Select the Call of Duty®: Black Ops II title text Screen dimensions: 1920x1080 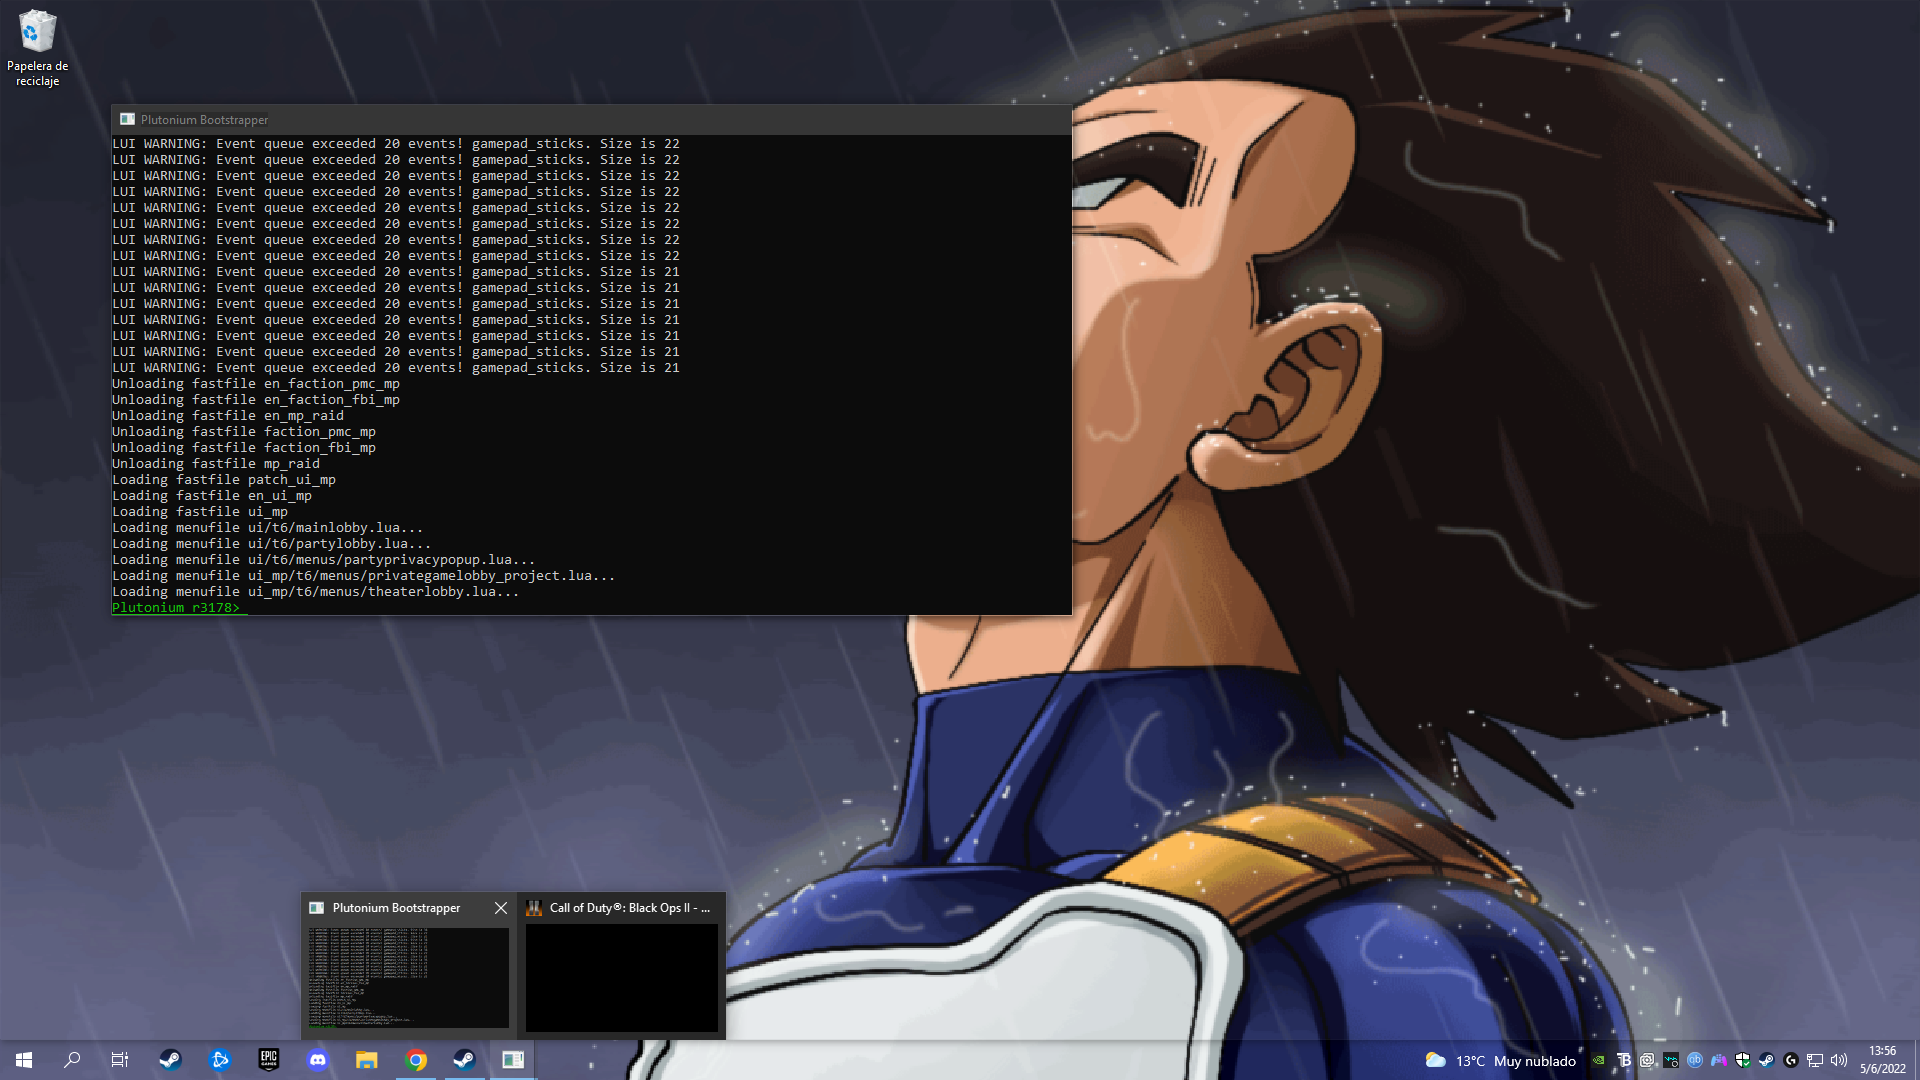(x=629, y=908)
